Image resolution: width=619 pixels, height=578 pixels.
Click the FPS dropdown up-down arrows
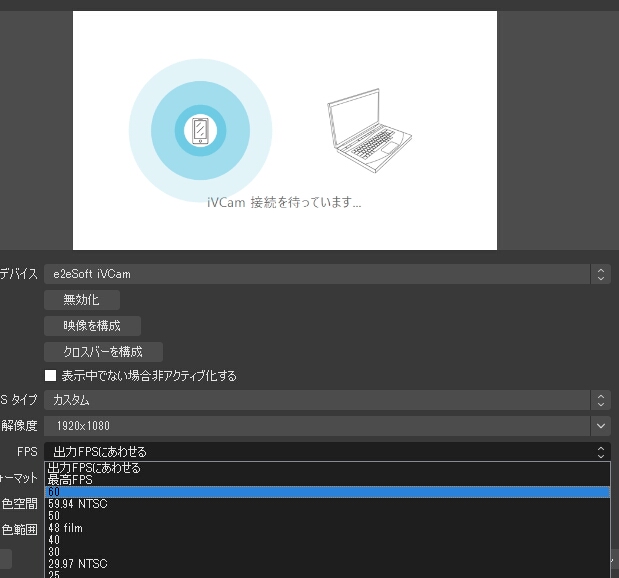pyautogui.click(x=601, y=452)
